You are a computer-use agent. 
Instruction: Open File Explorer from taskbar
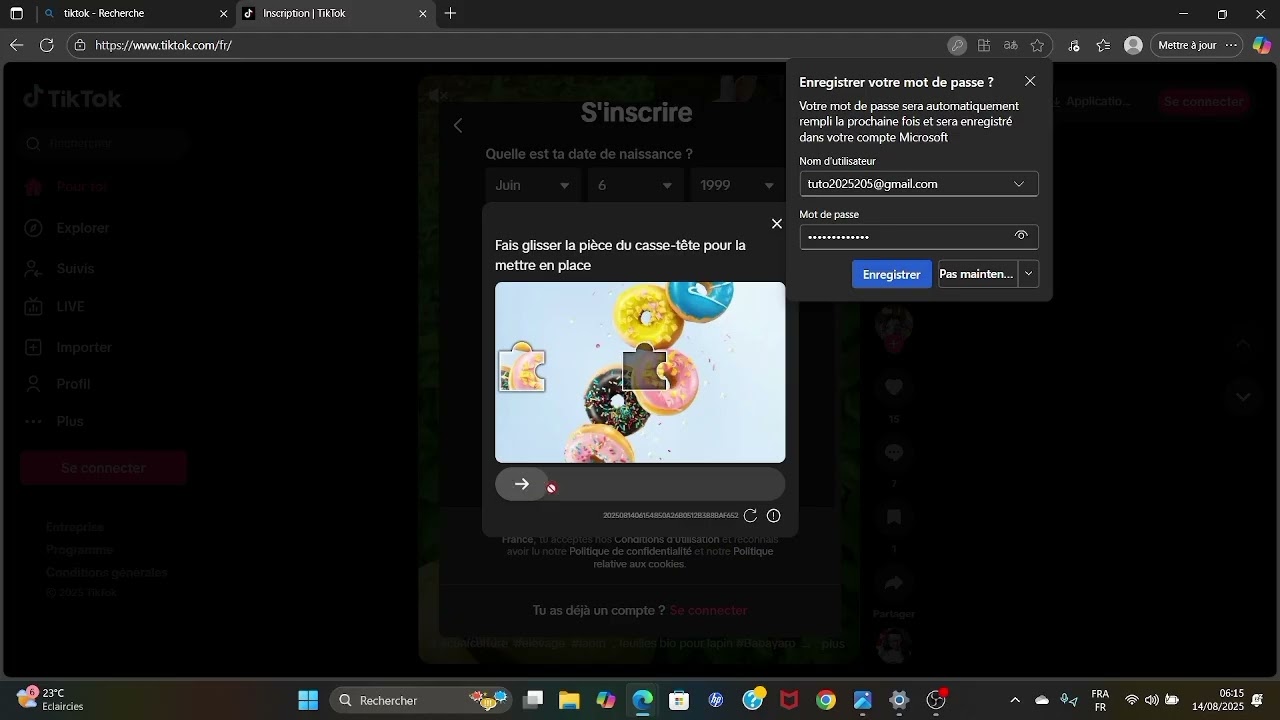[x=569, y=700]
